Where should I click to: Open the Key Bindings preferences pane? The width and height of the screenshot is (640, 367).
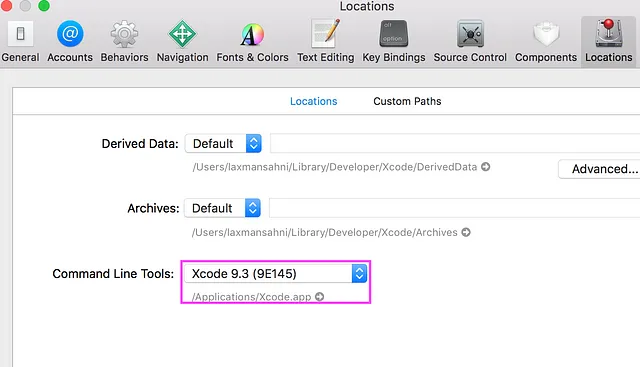pos(393,42)
